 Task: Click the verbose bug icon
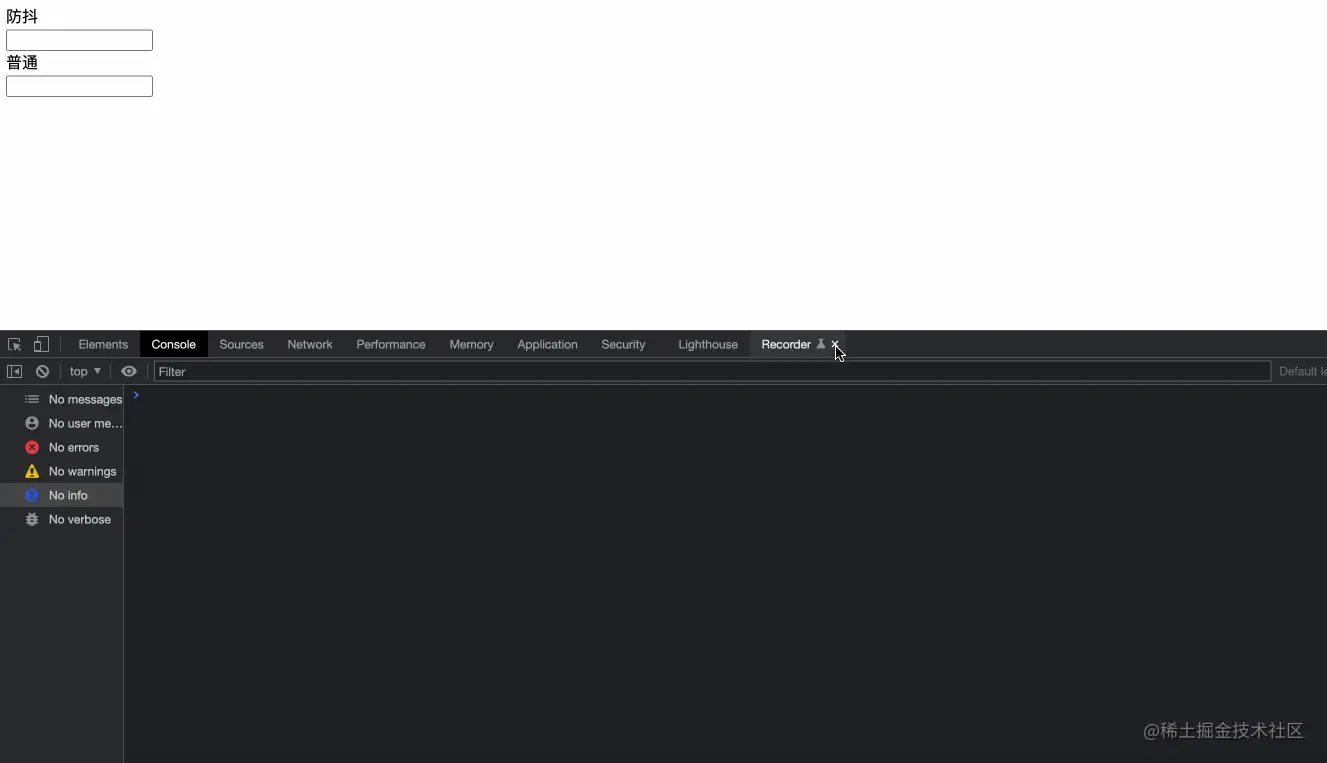(32, 519)
